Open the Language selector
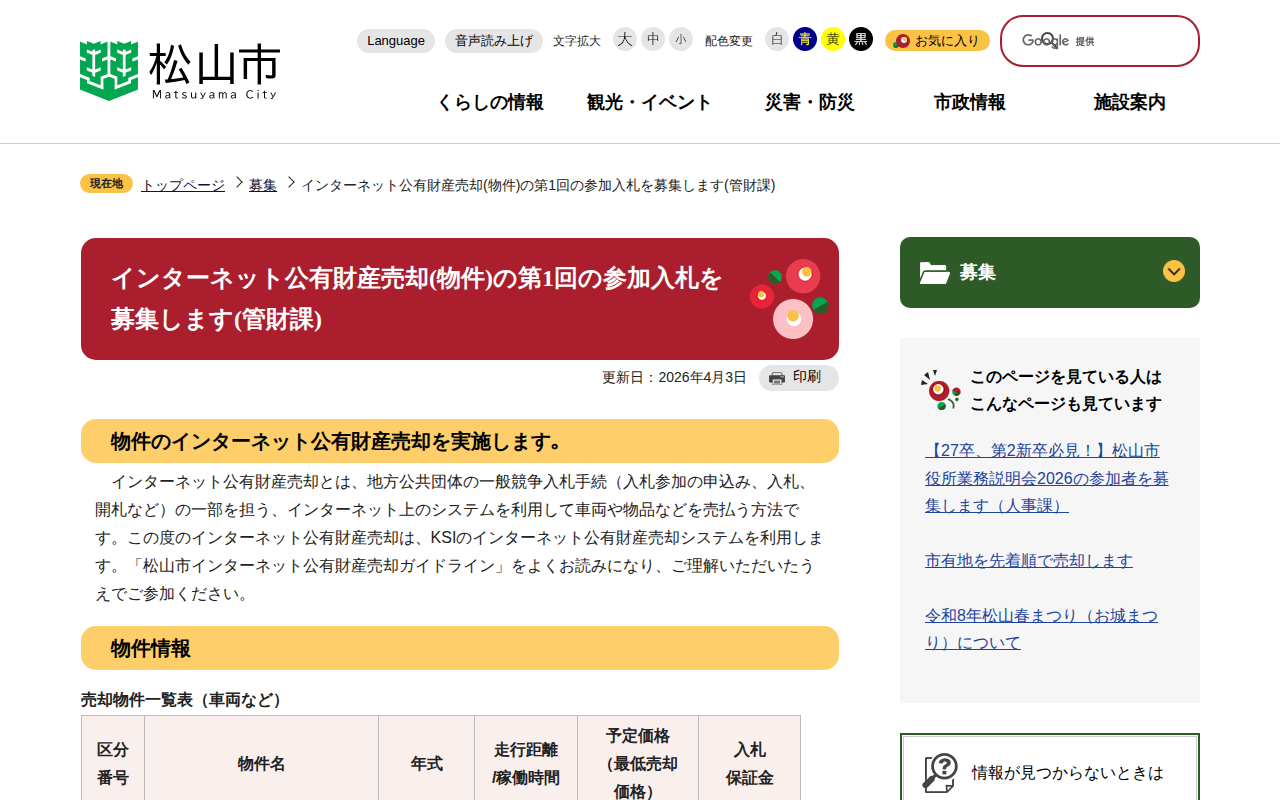 pyautogui.click(x=396, y=41)
